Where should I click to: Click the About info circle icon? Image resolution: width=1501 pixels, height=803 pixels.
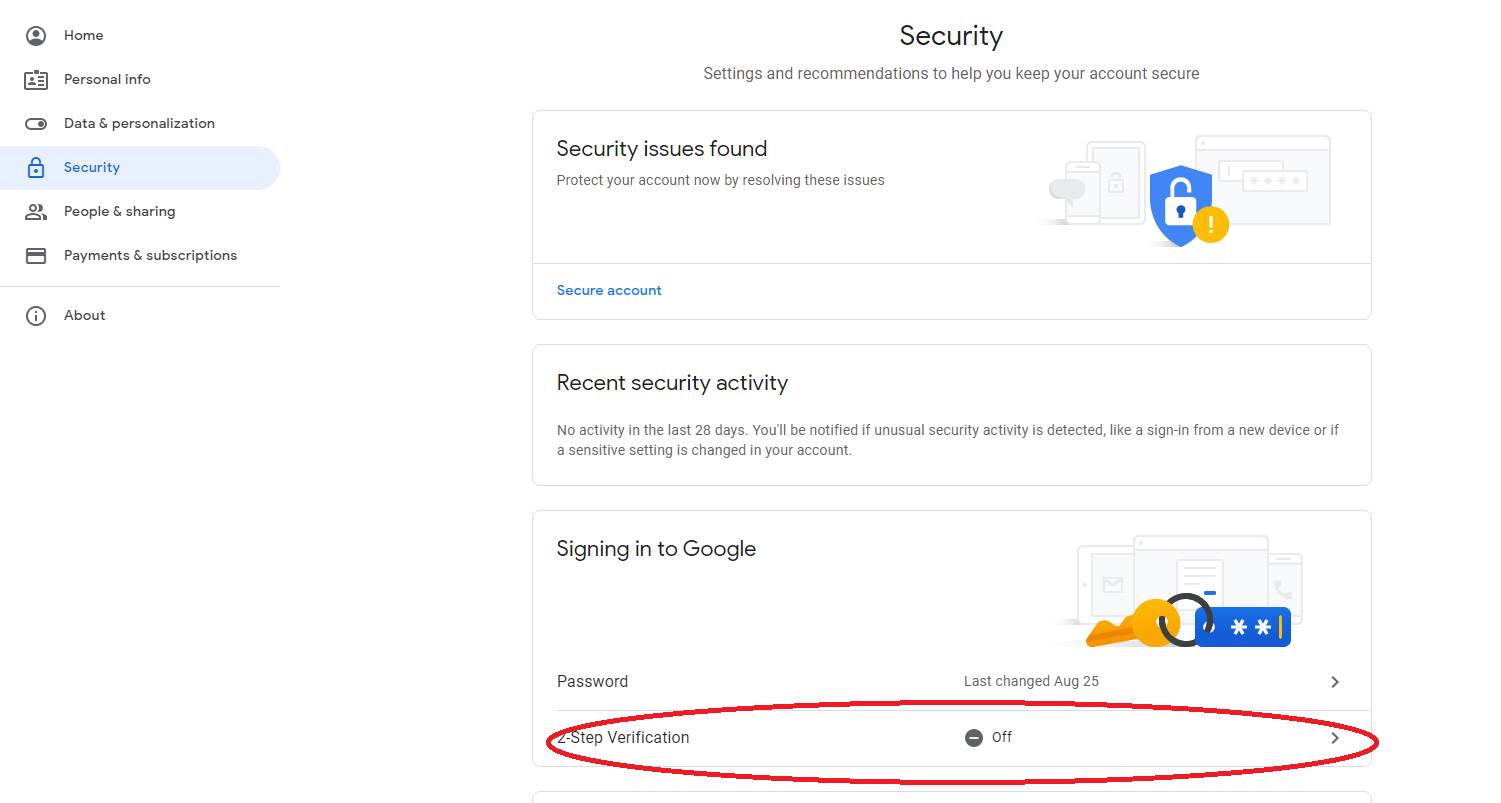(x=36, y=316)
